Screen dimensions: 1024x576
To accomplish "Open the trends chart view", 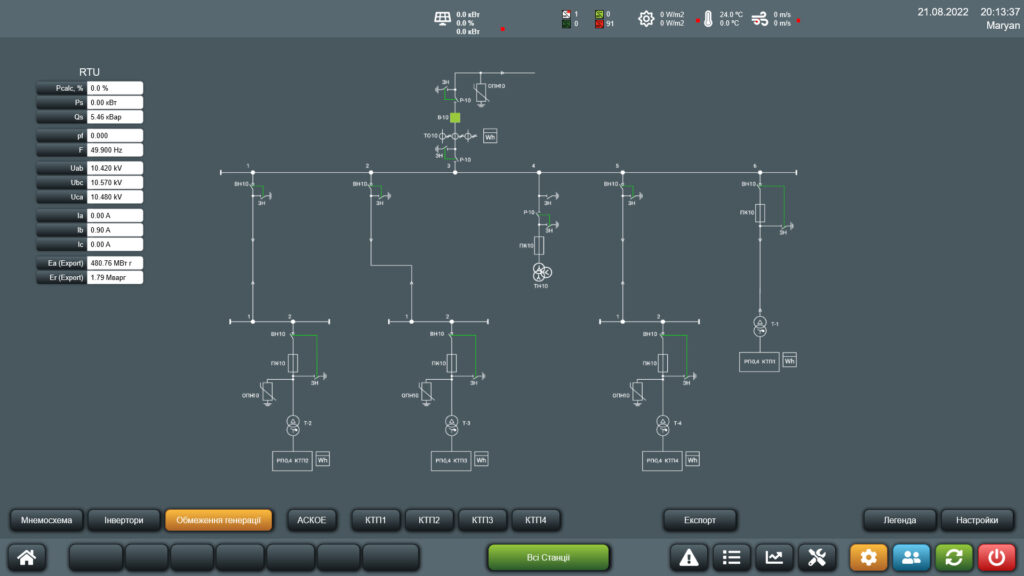I will click(x=776, y=557).
